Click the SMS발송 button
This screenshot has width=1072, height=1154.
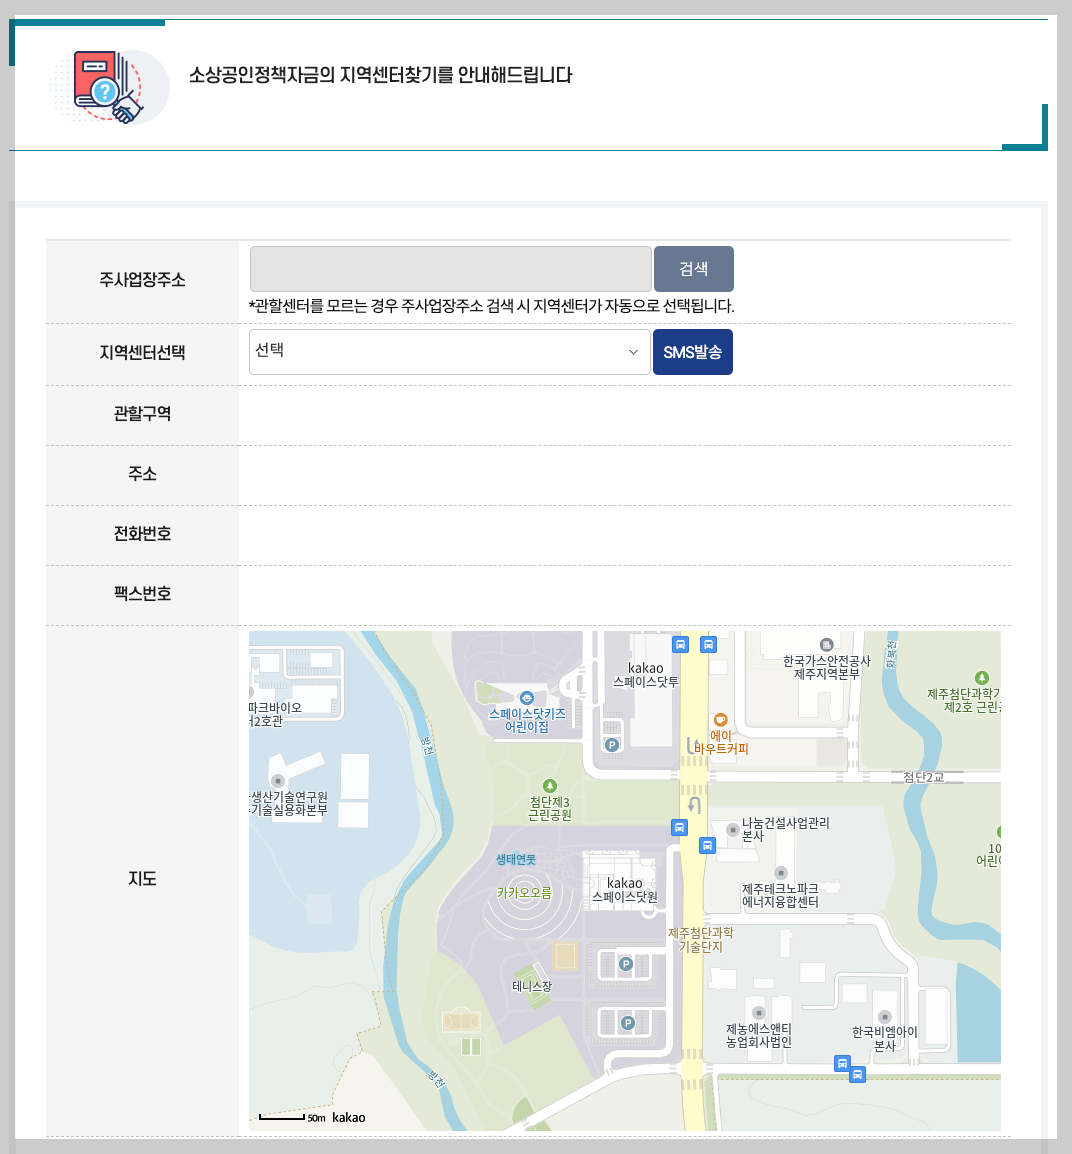coord(693,352)
